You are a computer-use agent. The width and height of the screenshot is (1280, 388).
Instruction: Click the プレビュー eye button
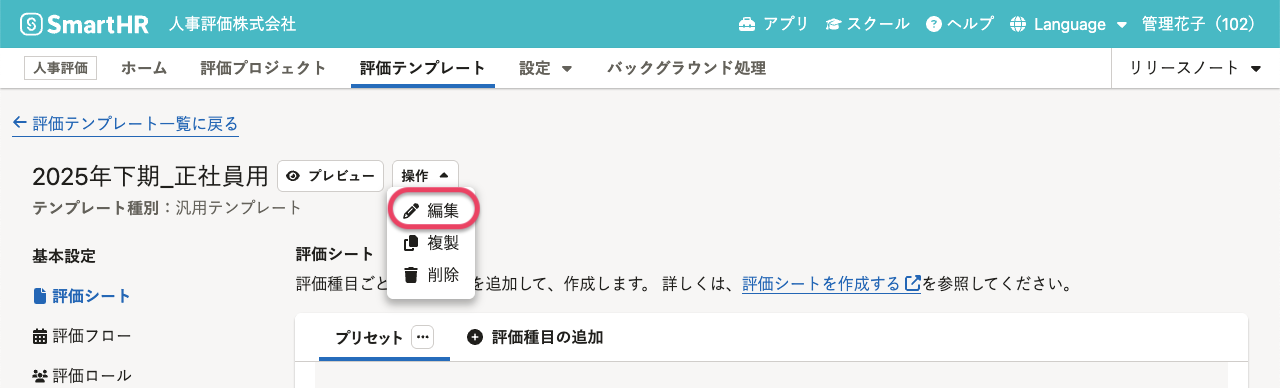click(330, 176)
